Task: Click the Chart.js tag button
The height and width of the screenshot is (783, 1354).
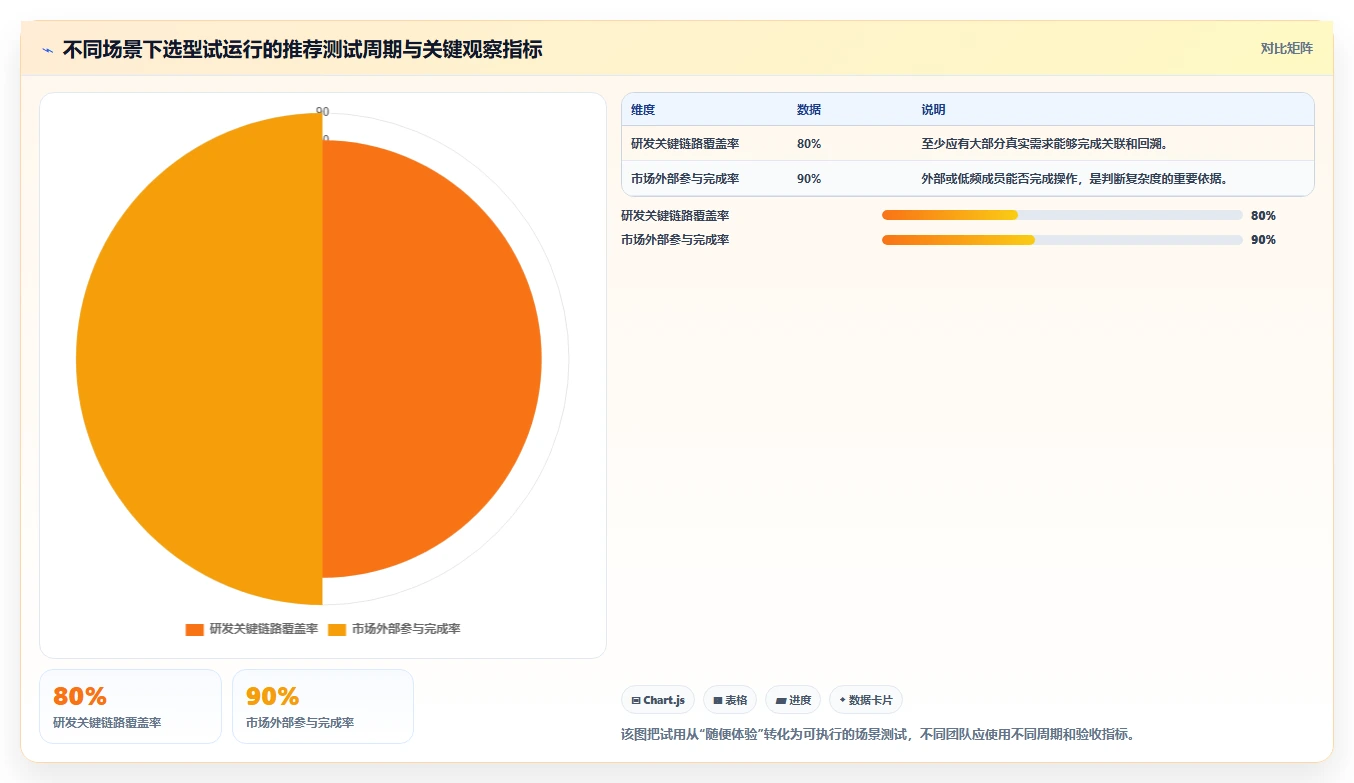Action: click(658, 700)
